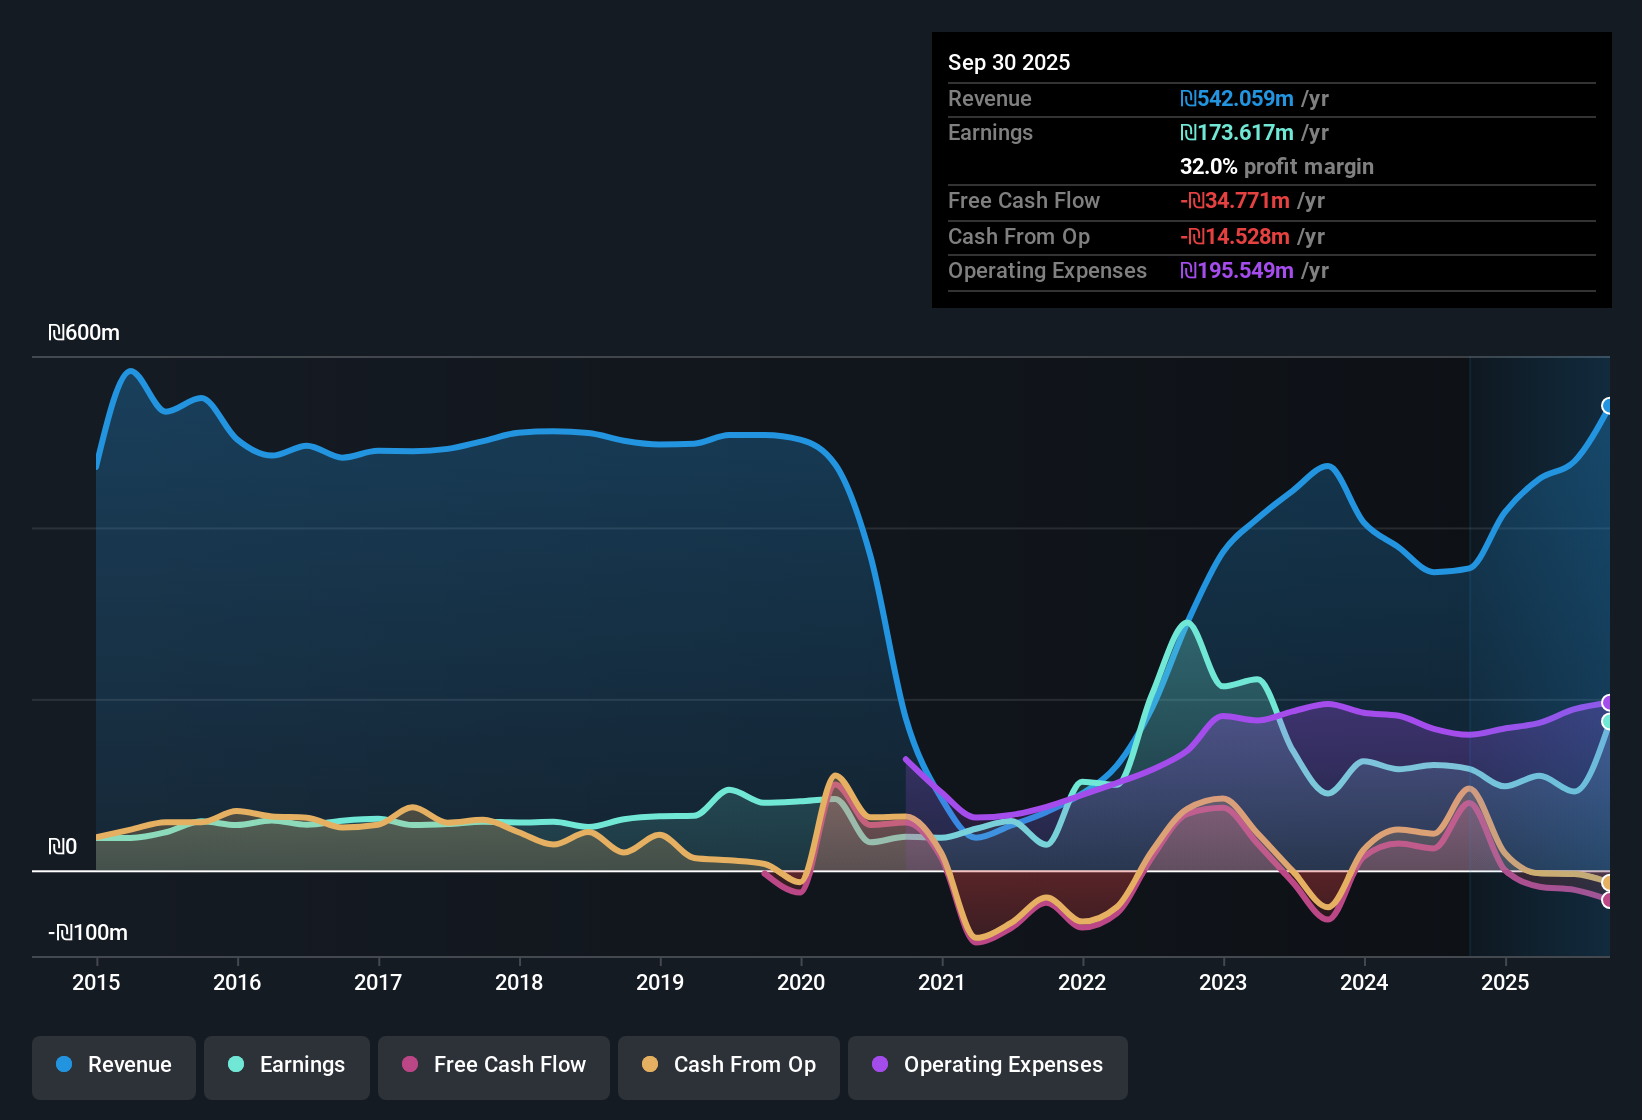The width and height of the screenshot is (1642, 1120).
Task: Expand the Sep 30 2025 tooltip details
Action: tap(1009, 62)
